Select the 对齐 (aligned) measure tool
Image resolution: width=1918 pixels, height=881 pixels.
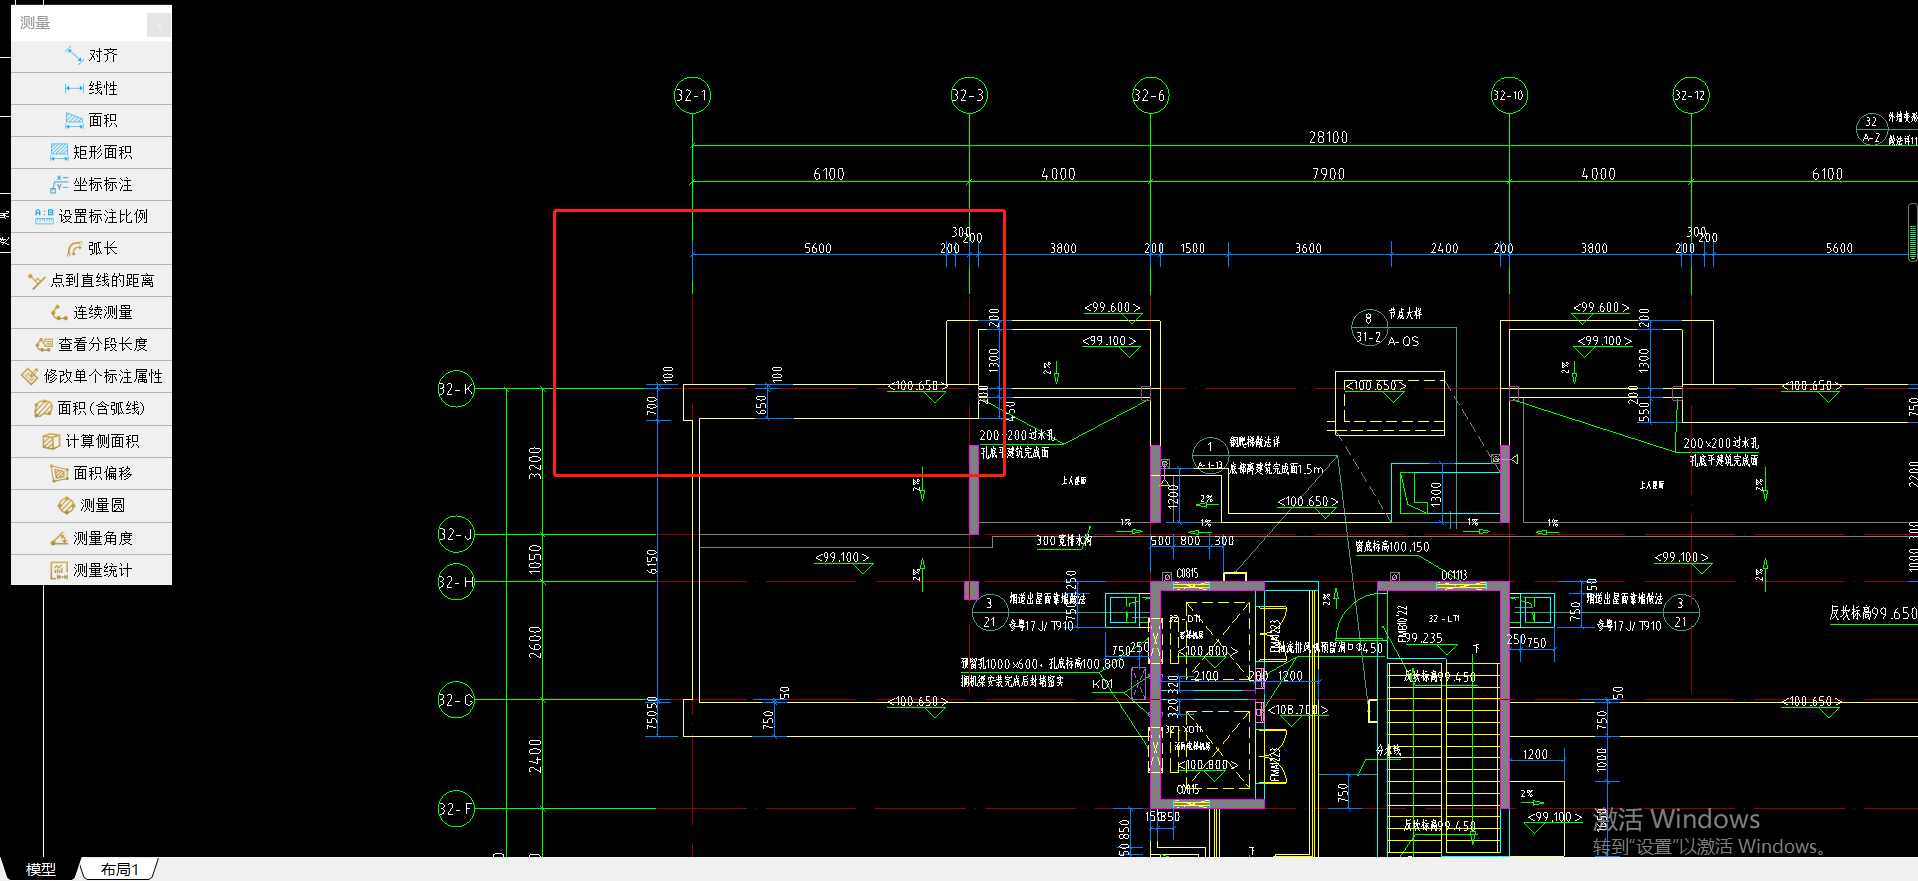click(x=91, y=56)
